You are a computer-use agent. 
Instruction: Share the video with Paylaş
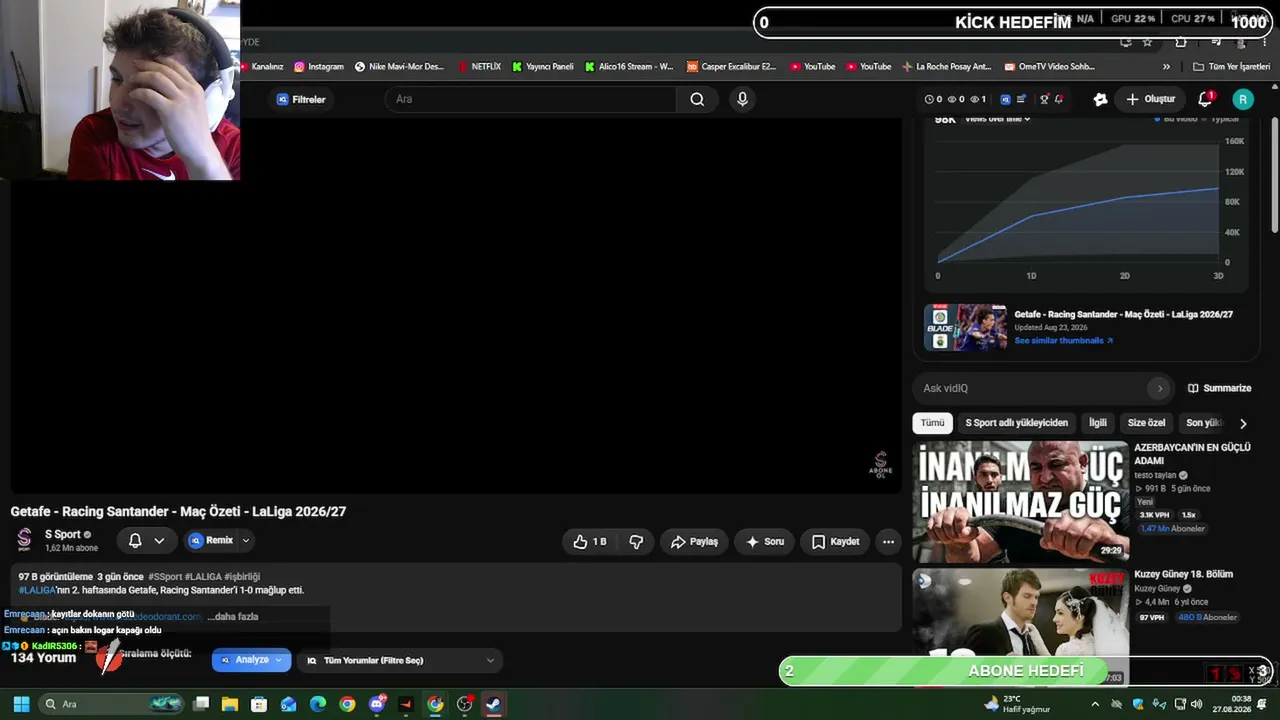tap(694, 541)
